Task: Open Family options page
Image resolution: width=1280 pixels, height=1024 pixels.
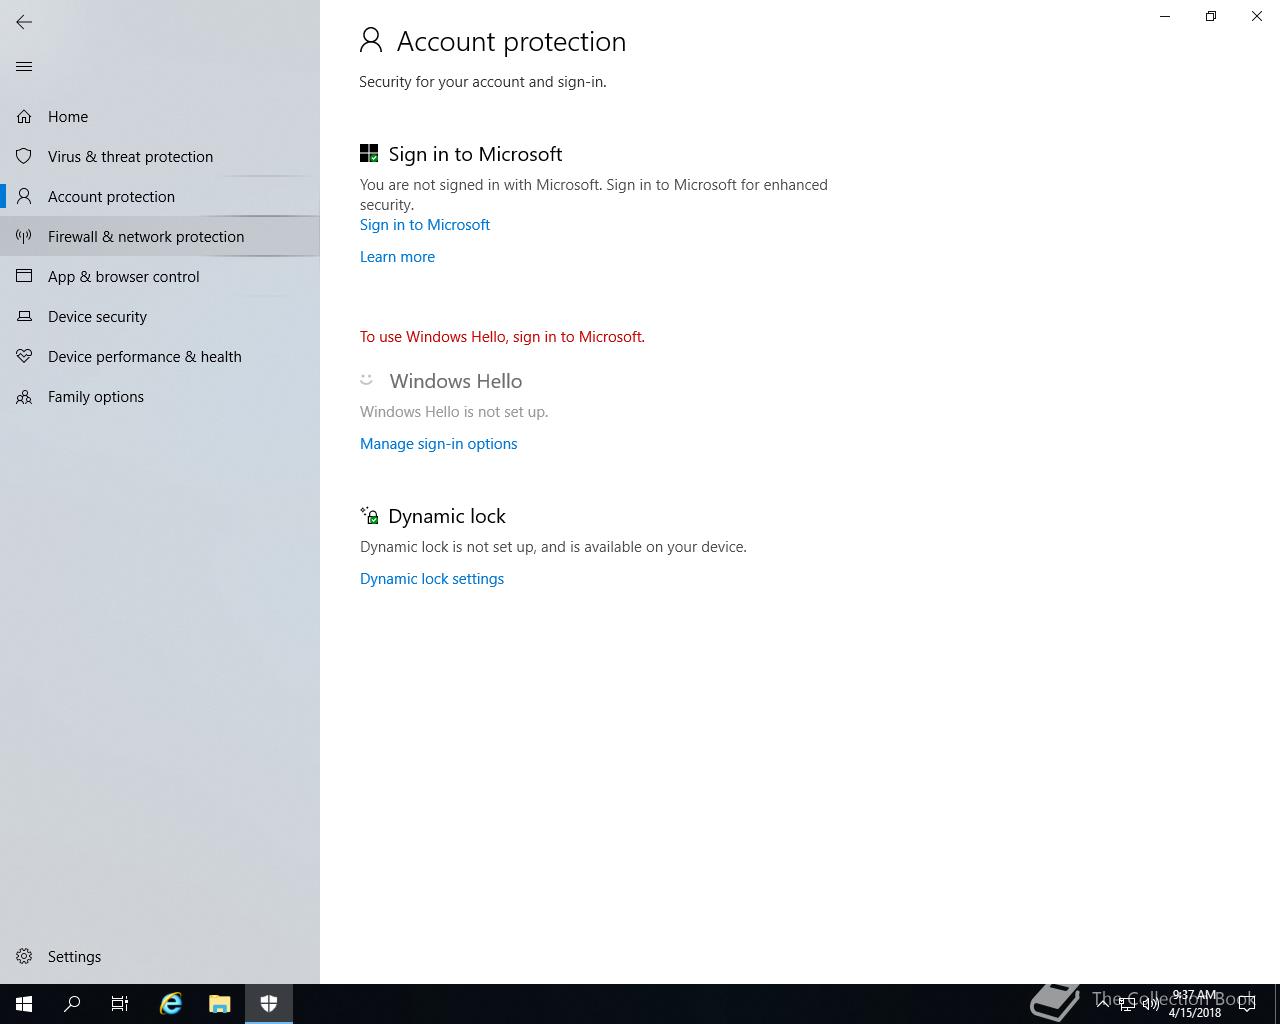Action: [160, 397]
